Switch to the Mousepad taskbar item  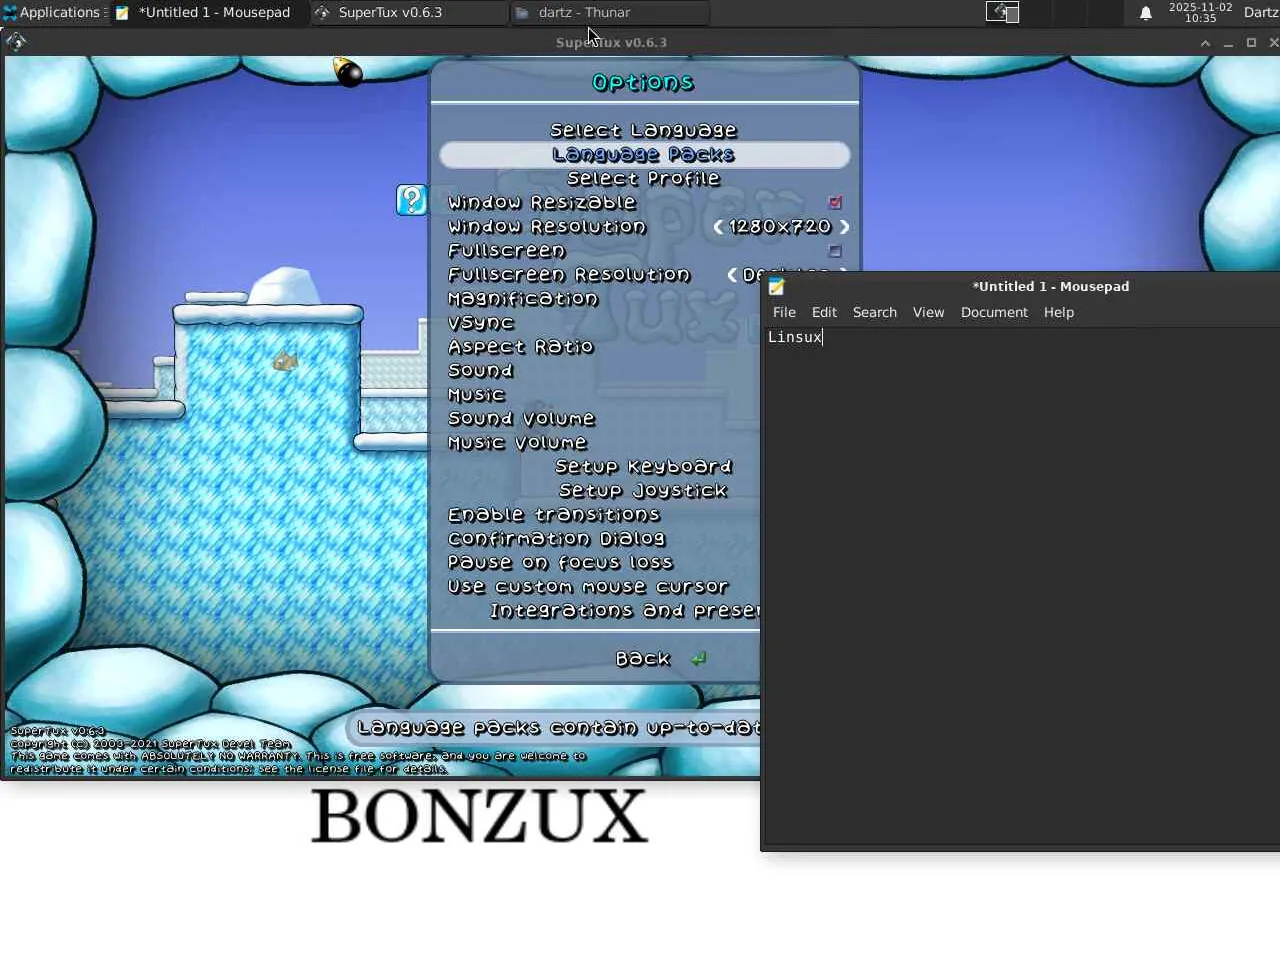click(x=205, y=13)
